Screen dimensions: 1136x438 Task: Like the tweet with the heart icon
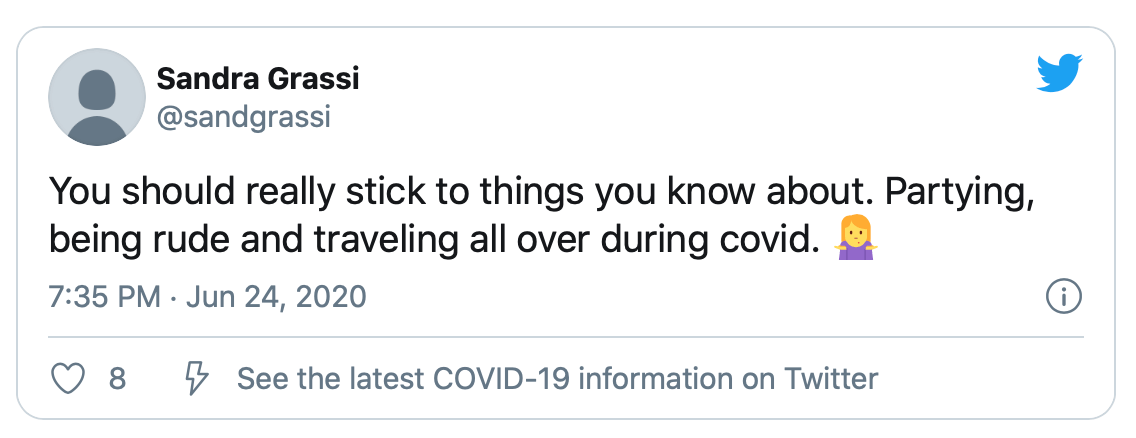[x=67, y=379]
